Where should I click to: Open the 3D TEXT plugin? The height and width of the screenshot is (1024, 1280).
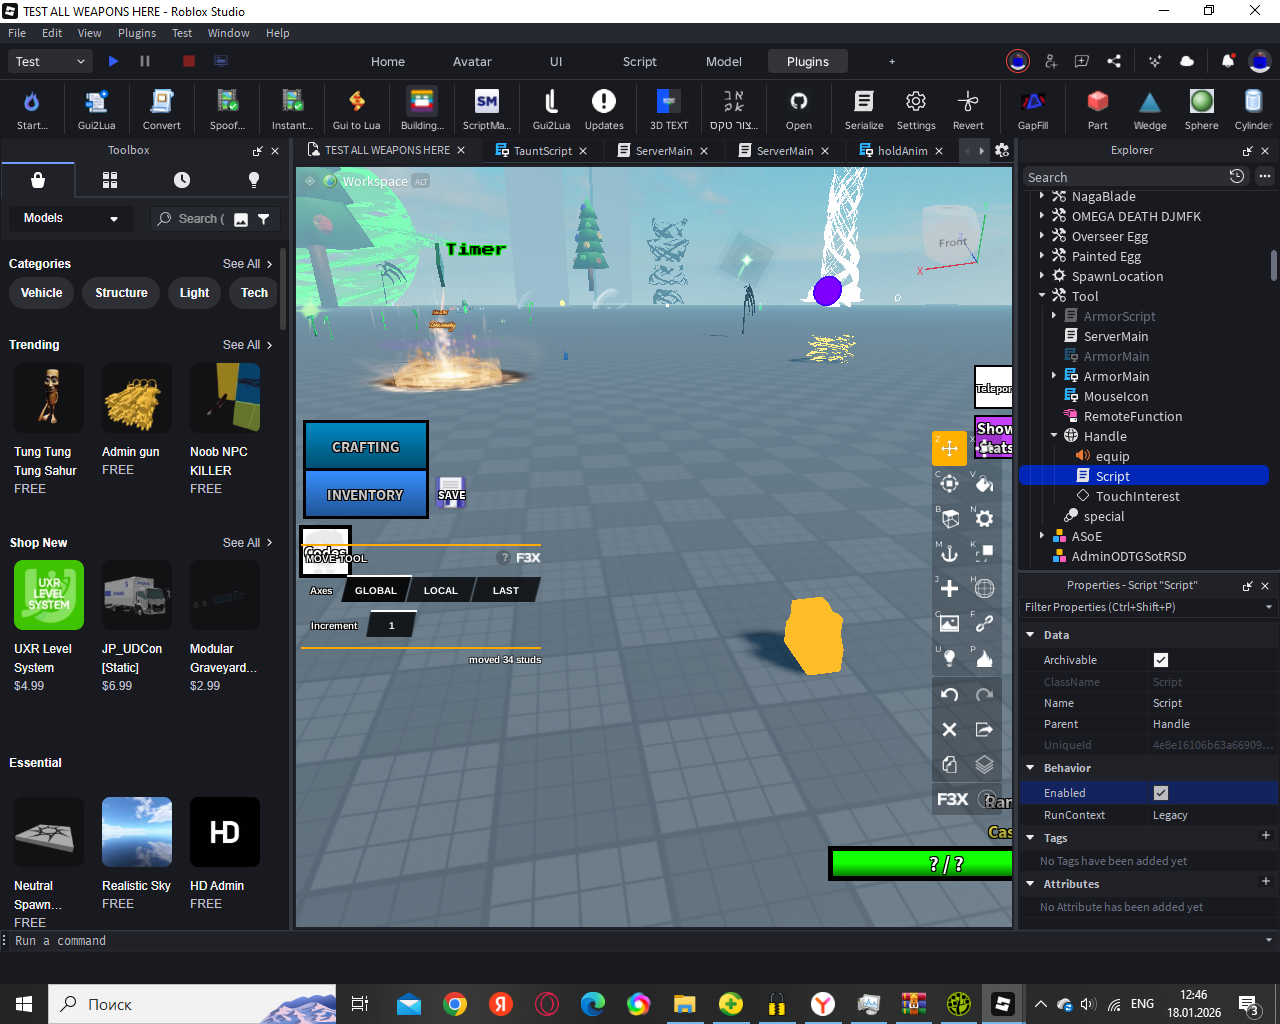coord(669,109)
